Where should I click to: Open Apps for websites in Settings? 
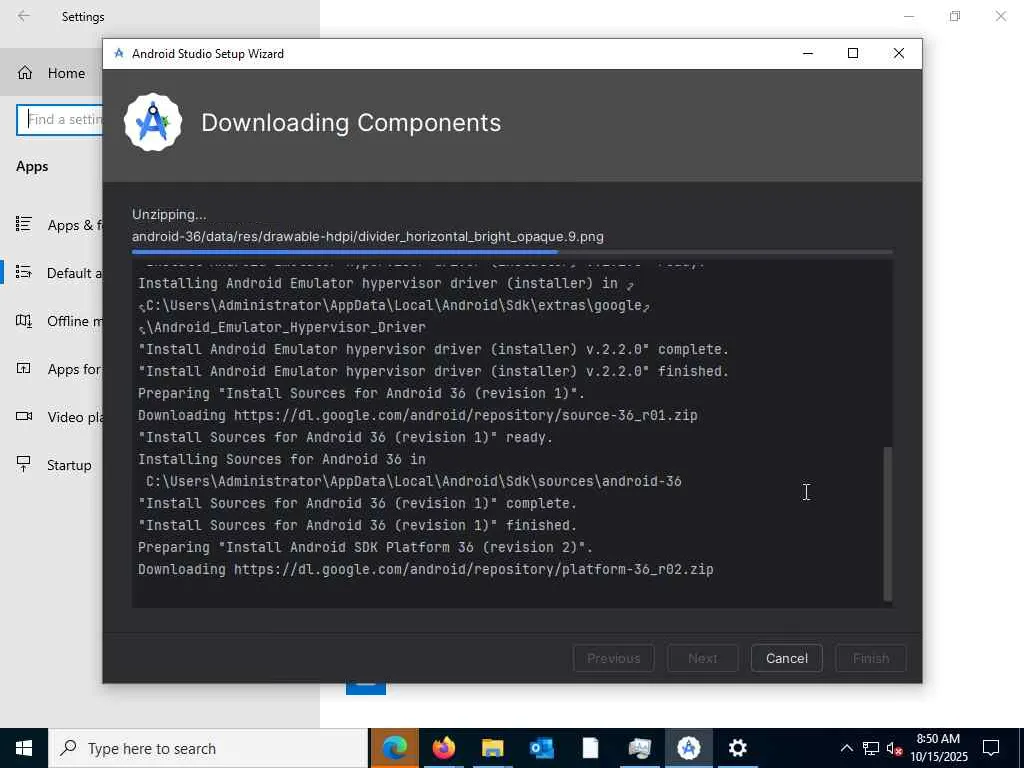tap(51, 369)
